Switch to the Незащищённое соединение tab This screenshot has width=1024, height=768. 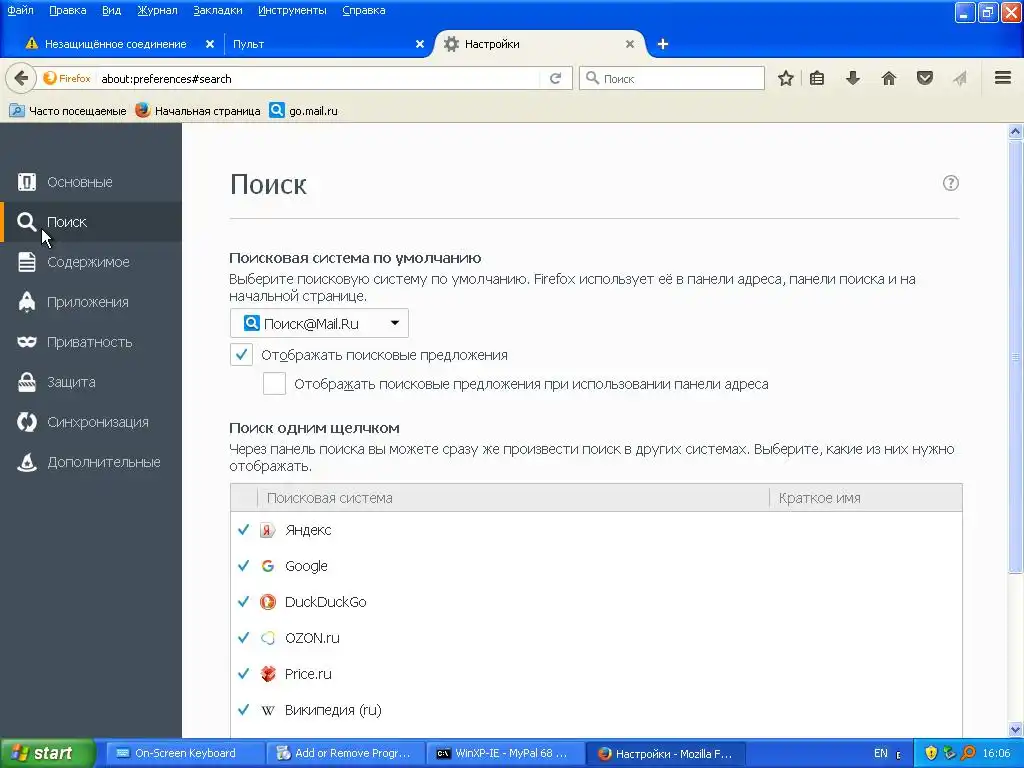[115, 44]
